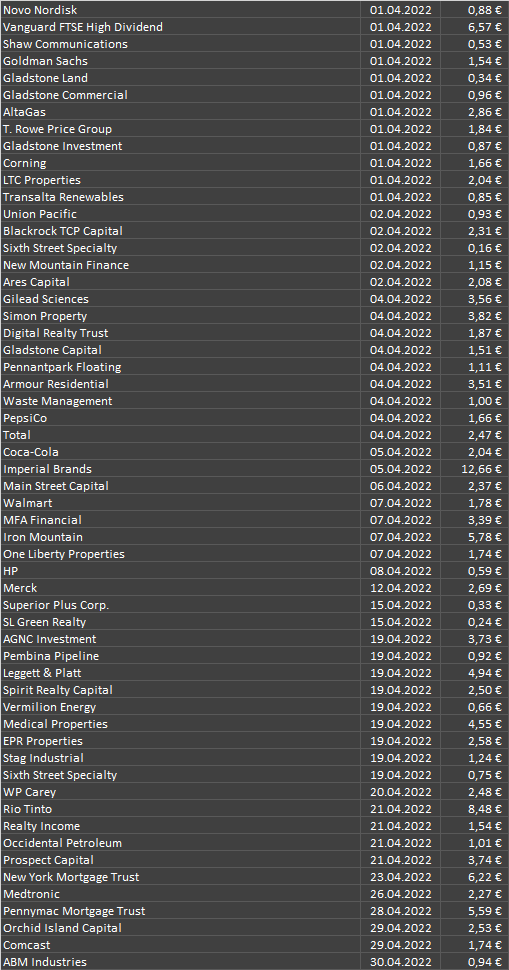The height and width of the screenshot is (970, 509).
Task: Click the Main Street Capital cell
Action: pos(181,486)
